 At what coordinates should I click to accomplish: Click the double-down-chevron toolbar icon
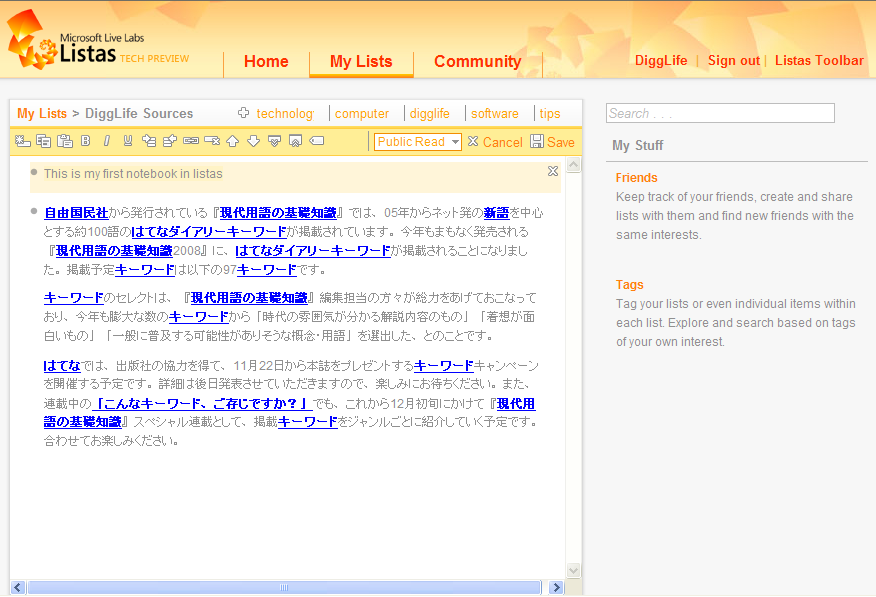click(274, 141)
